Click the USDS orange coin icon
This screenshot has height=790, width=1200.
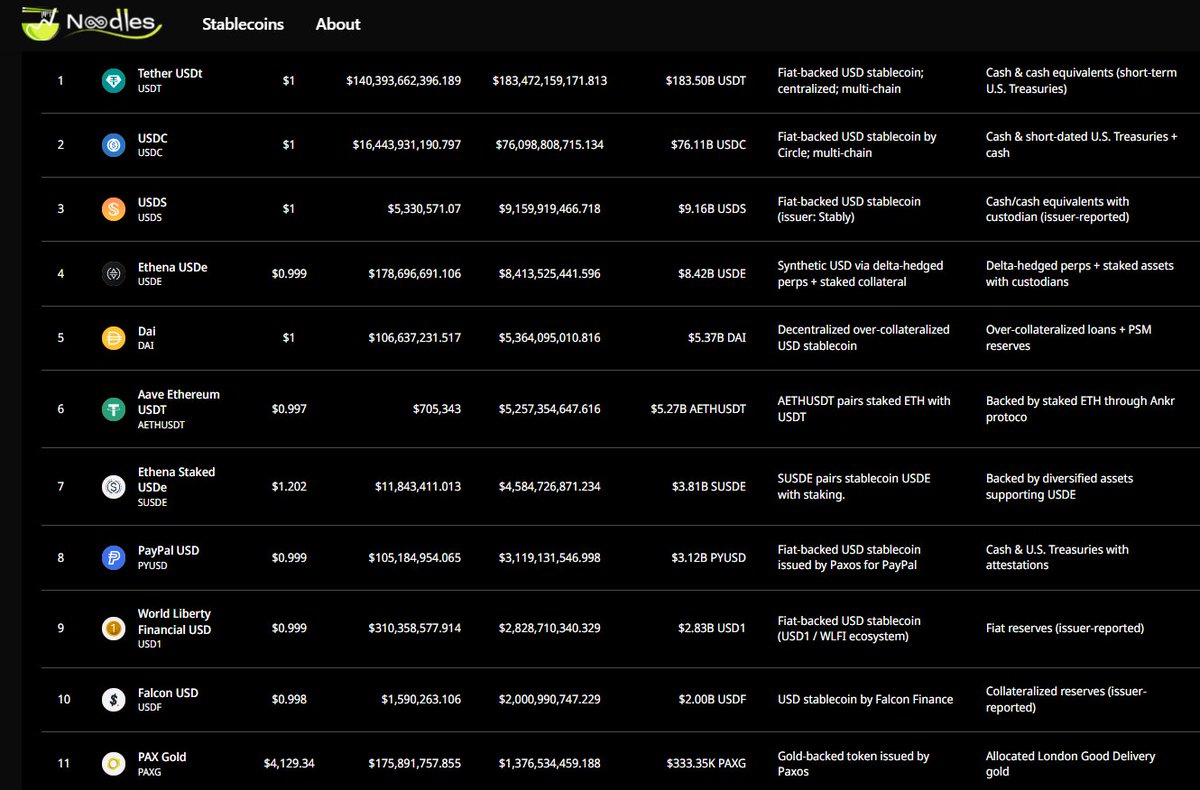(114, 209)
